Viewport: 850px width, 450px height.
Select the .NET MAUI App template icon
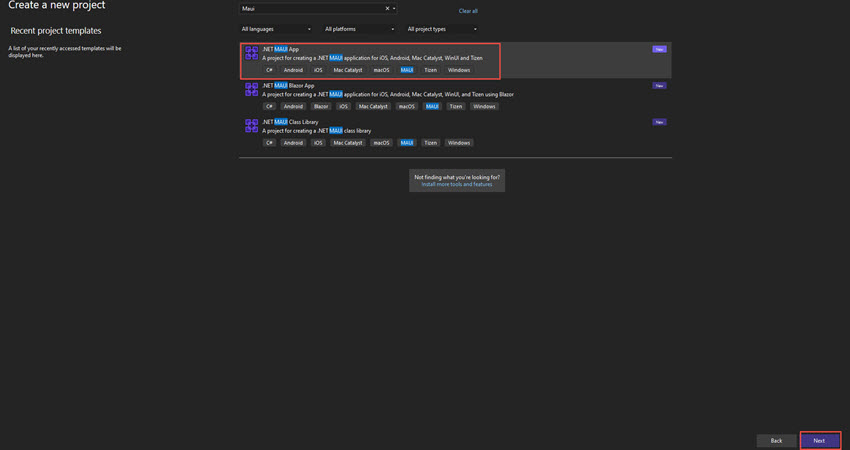click(252, 53)
